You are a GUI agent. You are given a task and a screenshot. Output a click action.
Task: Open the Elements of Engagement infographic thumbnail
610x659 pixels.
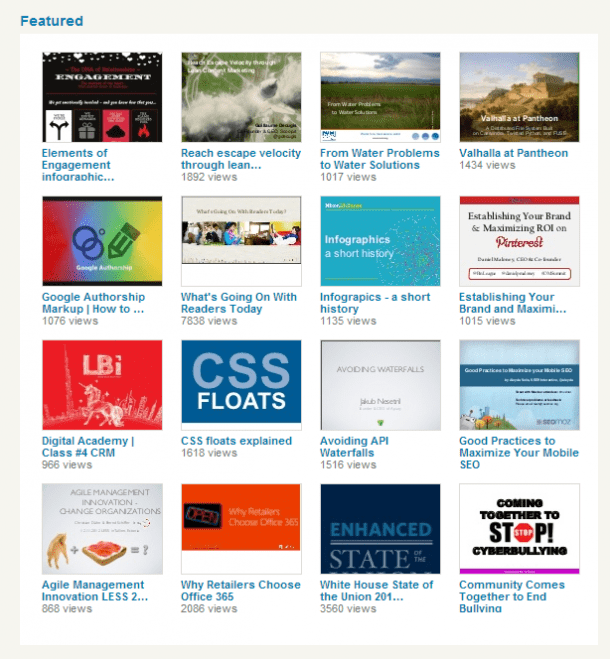102,97
